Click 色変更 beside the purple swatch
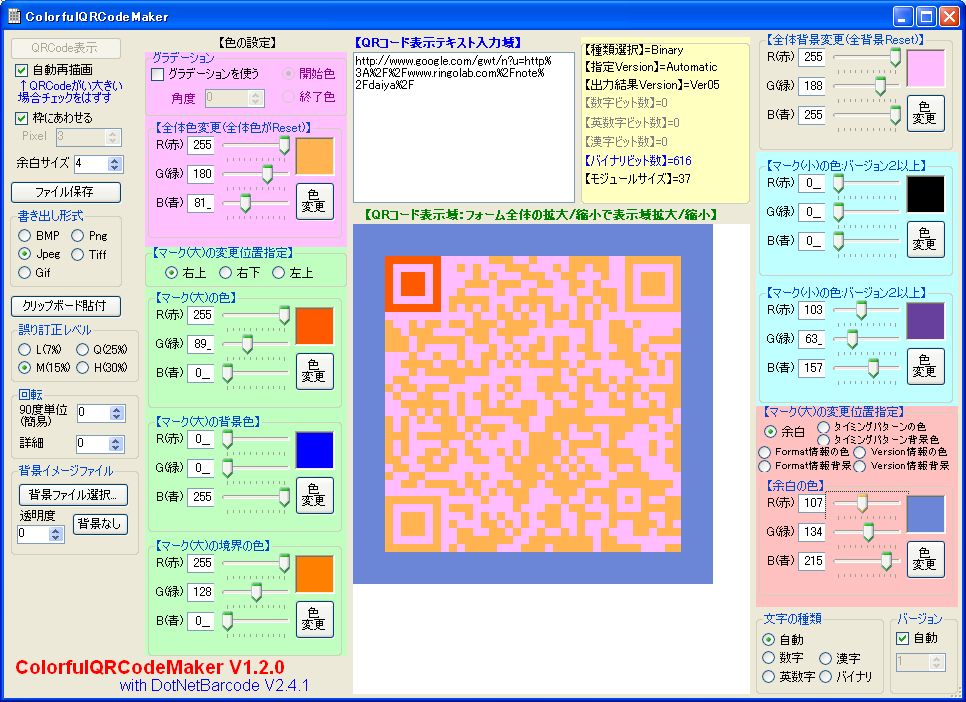 [x=926, y=367]
